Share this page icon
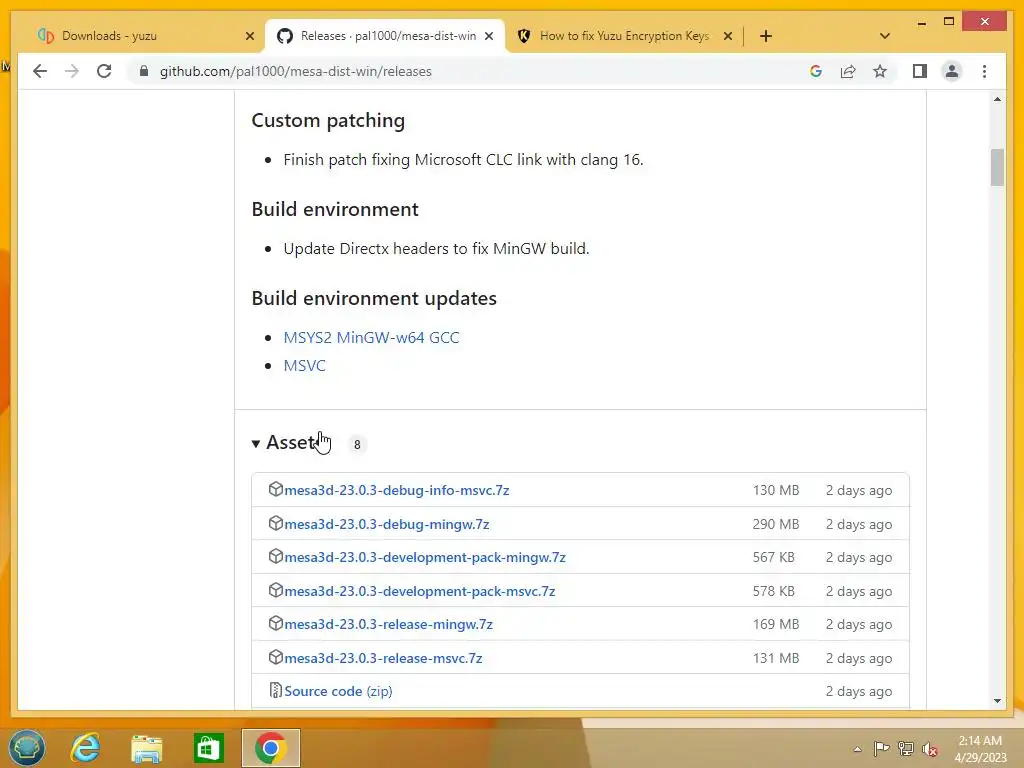Screen dimensions: 1024x768 pos(848,71)
